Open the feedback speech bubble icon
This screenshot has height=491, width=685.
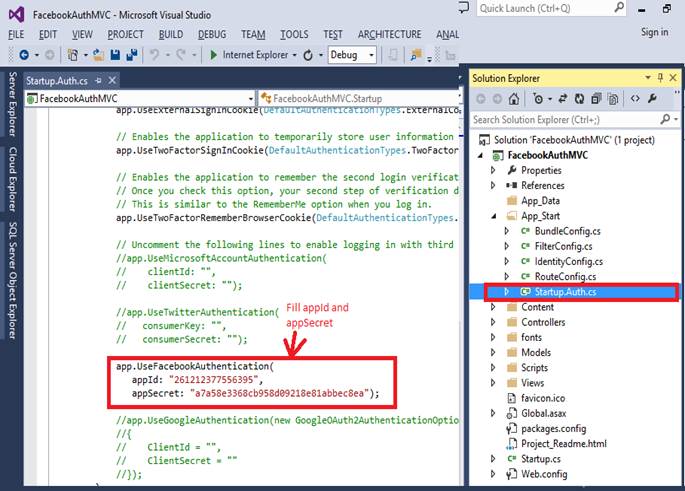(x=464, y=7)
